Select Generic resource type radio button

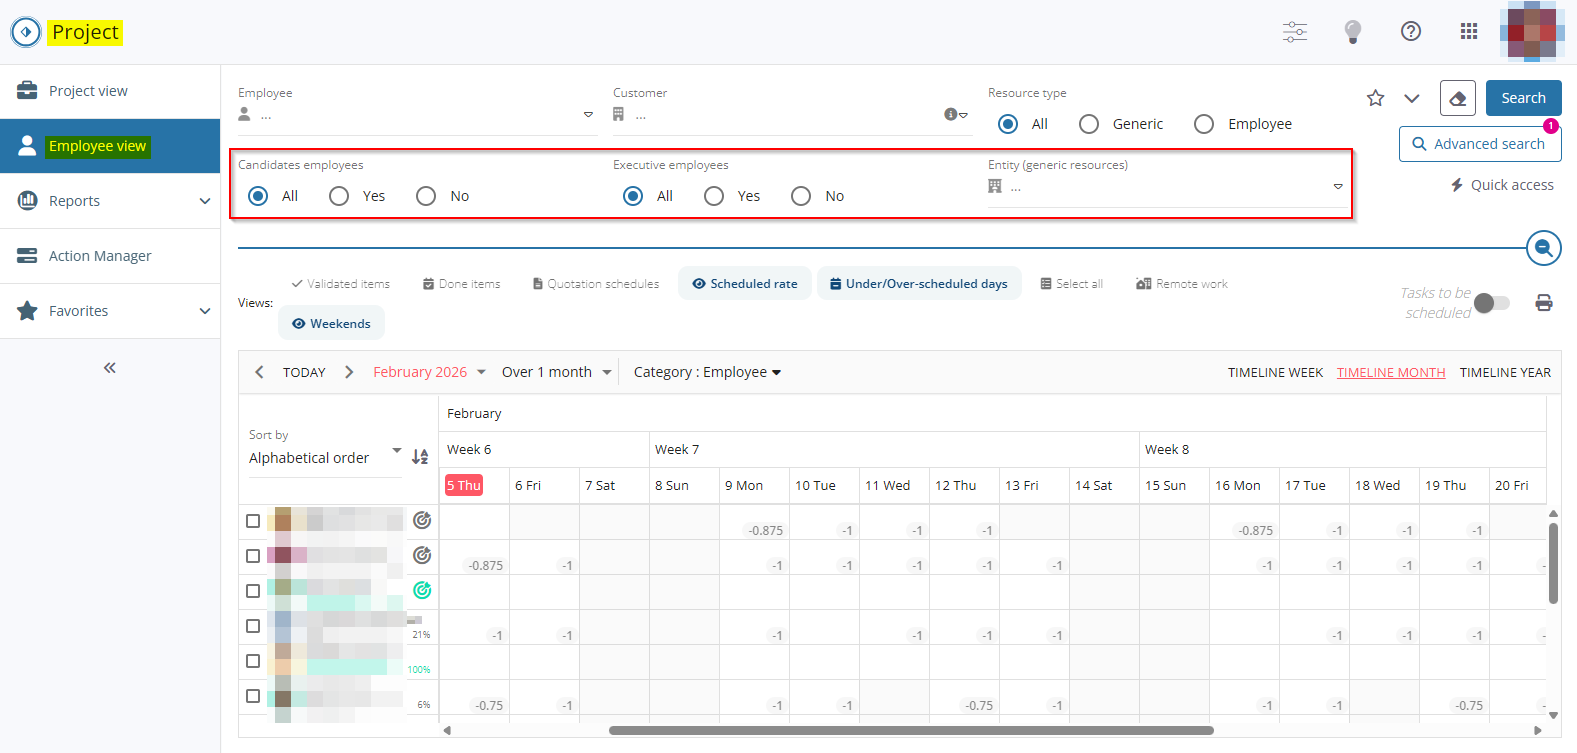pyautogui.click(x=1089, y=124)
